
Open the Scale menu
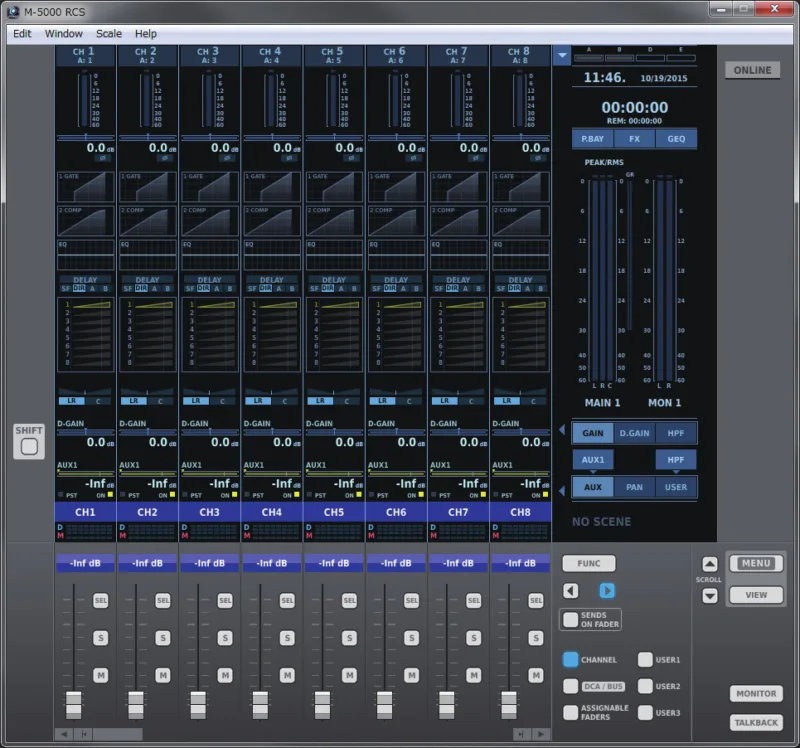tap(109, 34)
